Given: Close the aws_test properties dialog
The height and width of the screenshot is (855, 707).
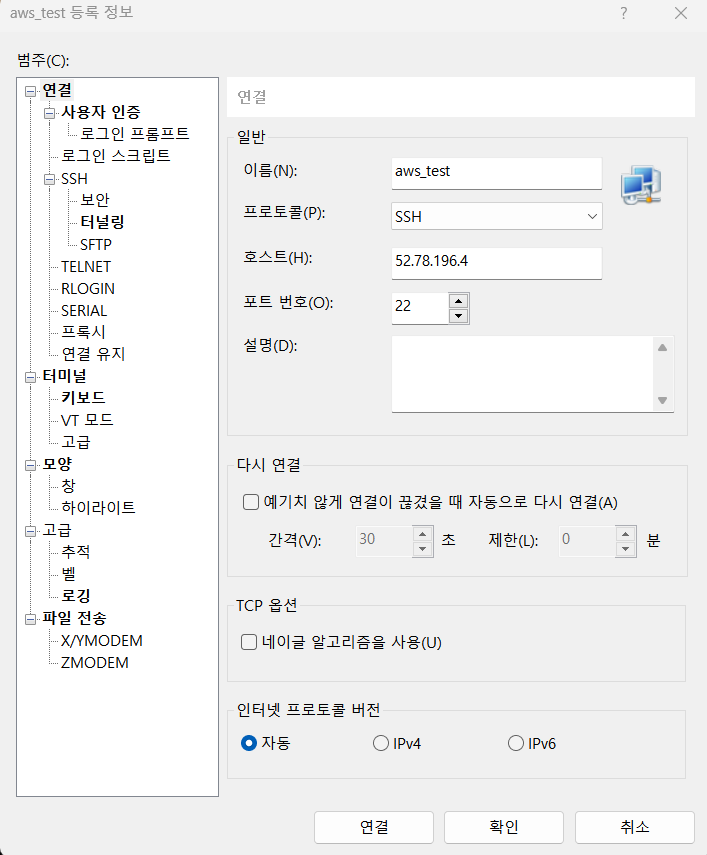Looking at the screenshot, I should pos(681,13).
